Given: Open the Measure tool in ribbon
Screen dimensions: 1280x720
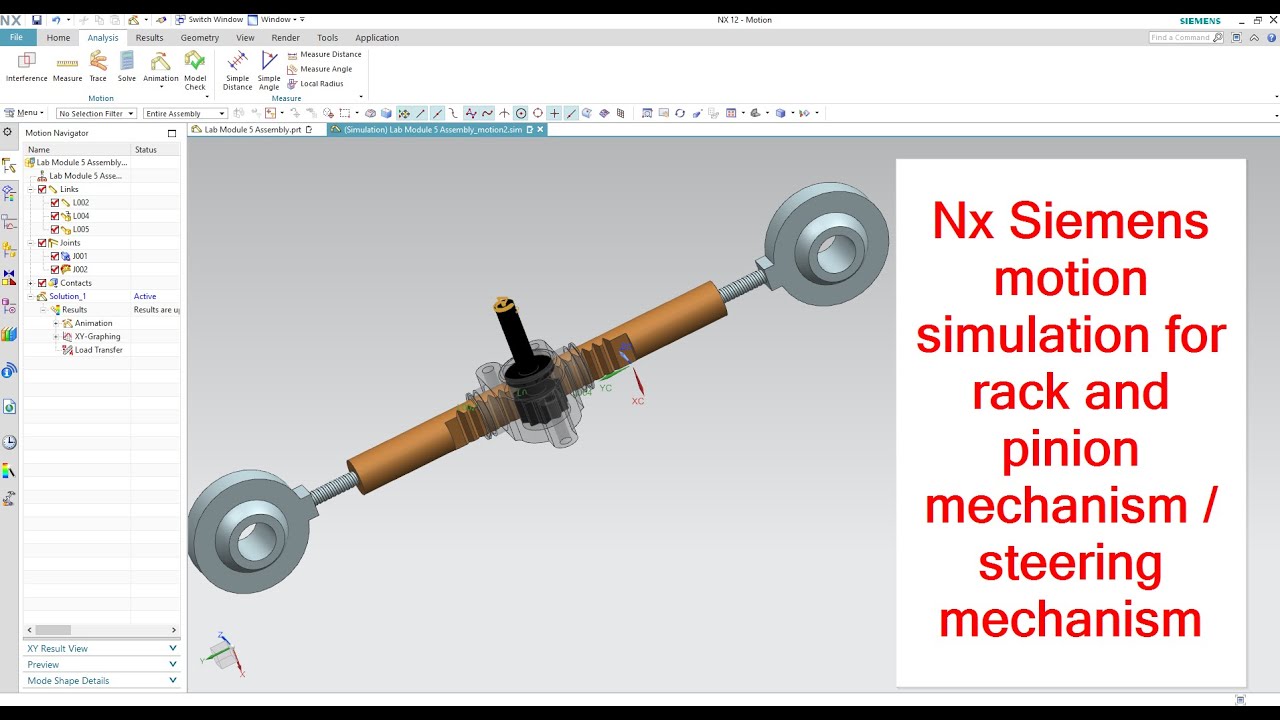Looking at the screenshot, I should (68, 67).
